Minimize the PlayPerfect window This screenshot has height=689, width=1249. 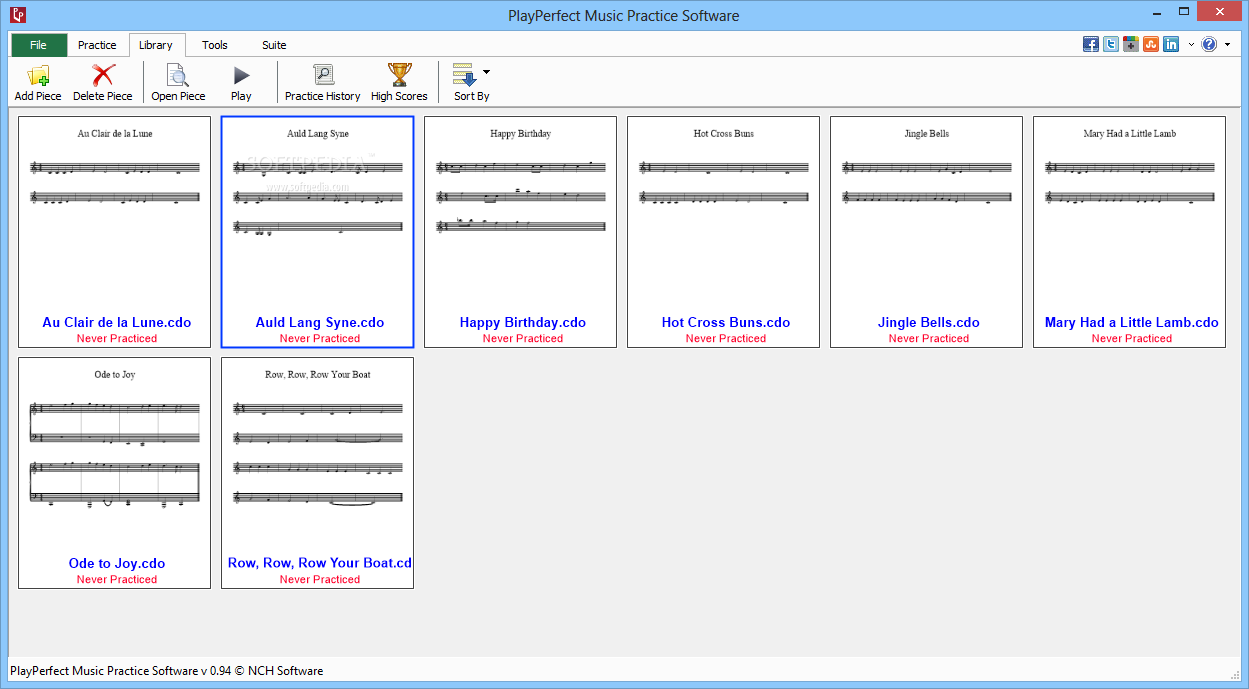point(1155,11)
